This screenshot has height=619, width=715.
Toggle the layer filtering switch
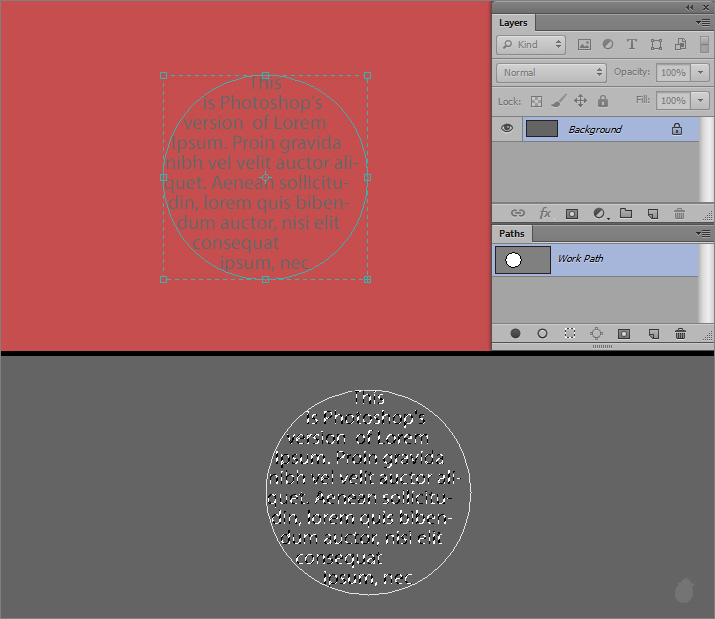tap(704, 44)
